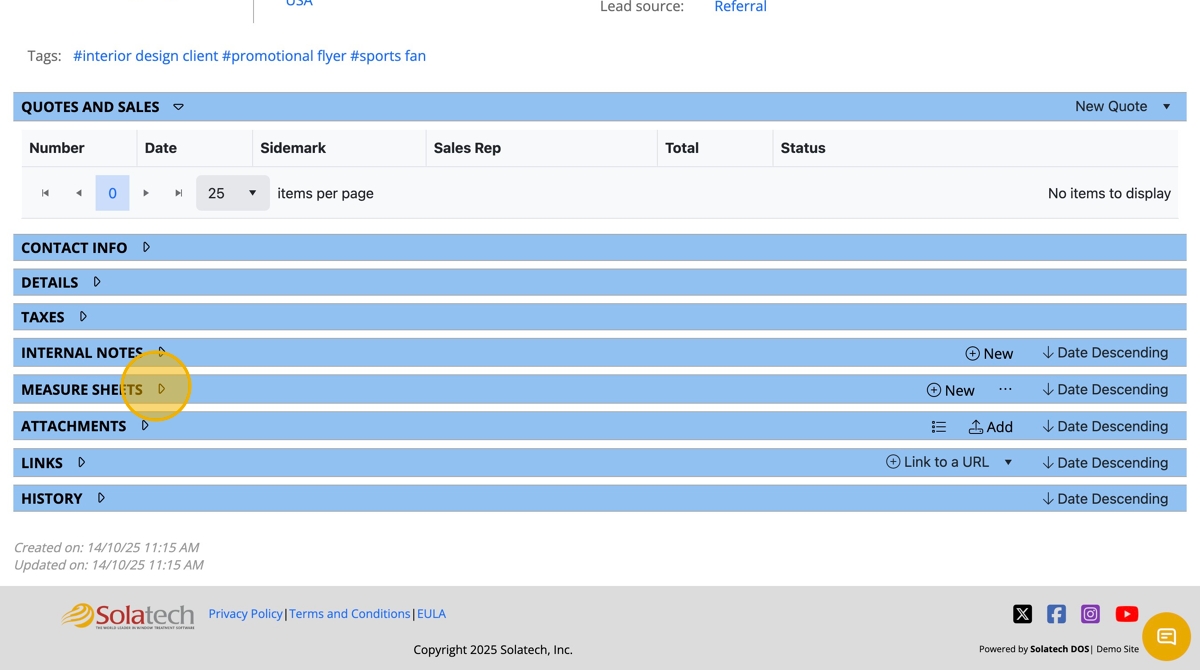
Task: Expand the Internal Notes section
Action: pyautogui.click(x=162, y=352)
